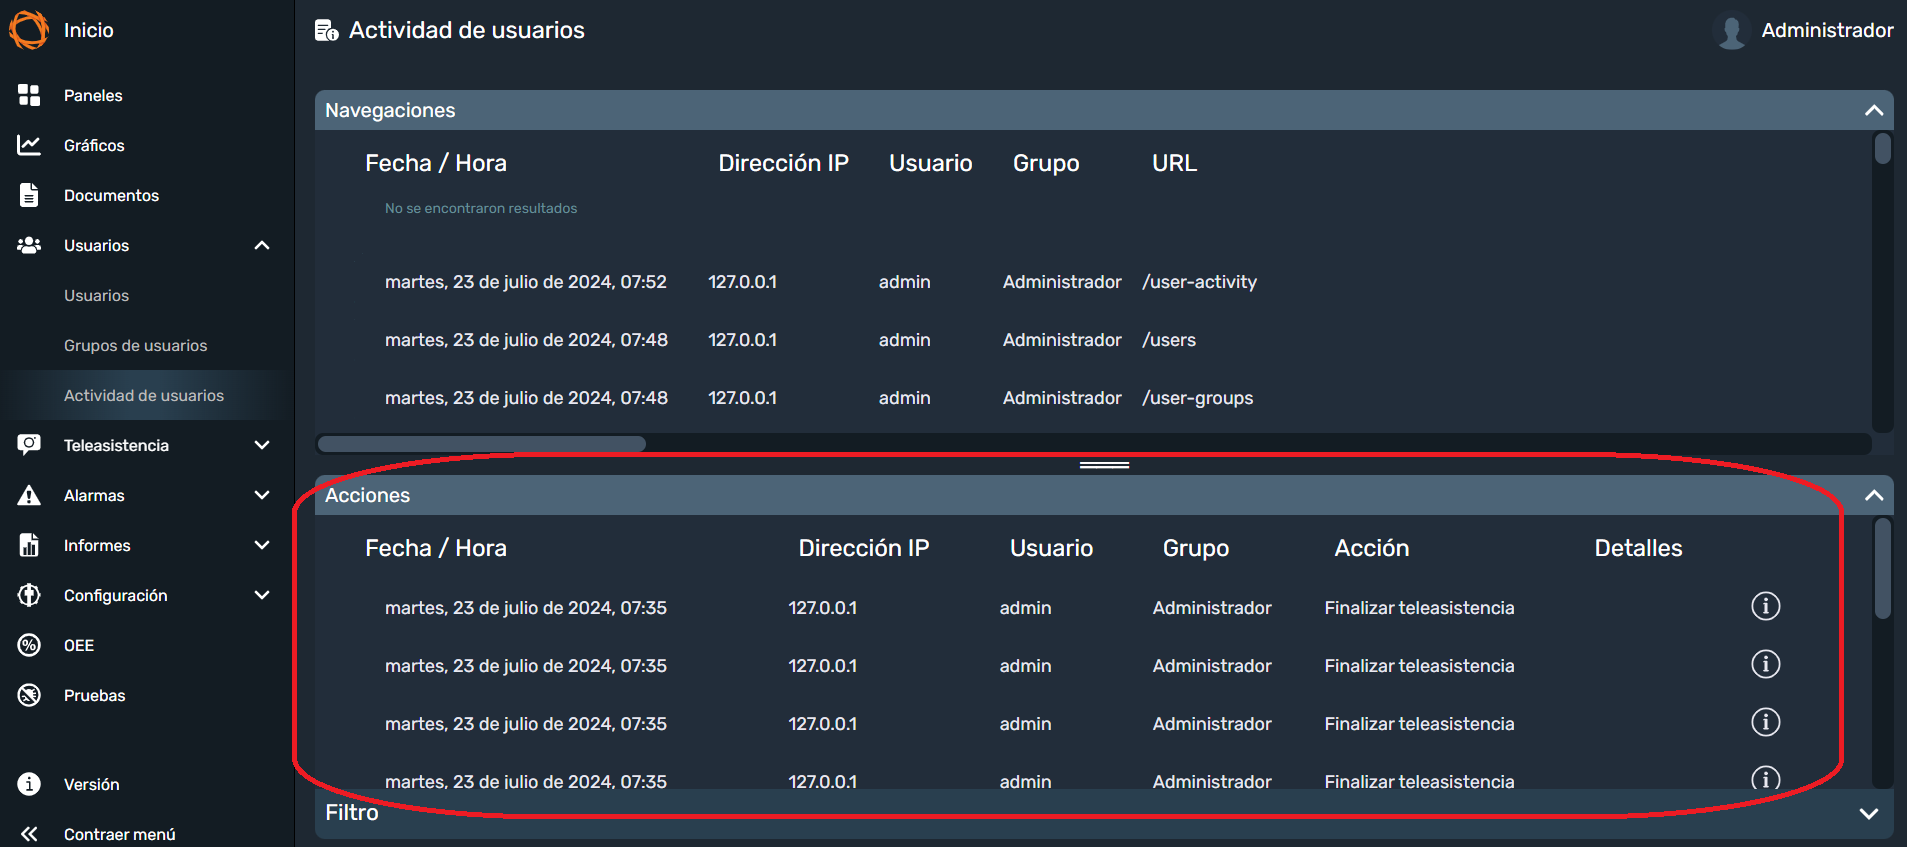The image size is (1907, 847).
Task: Click the panel splitter handle above Acciones
Action: coord(1104,465)
